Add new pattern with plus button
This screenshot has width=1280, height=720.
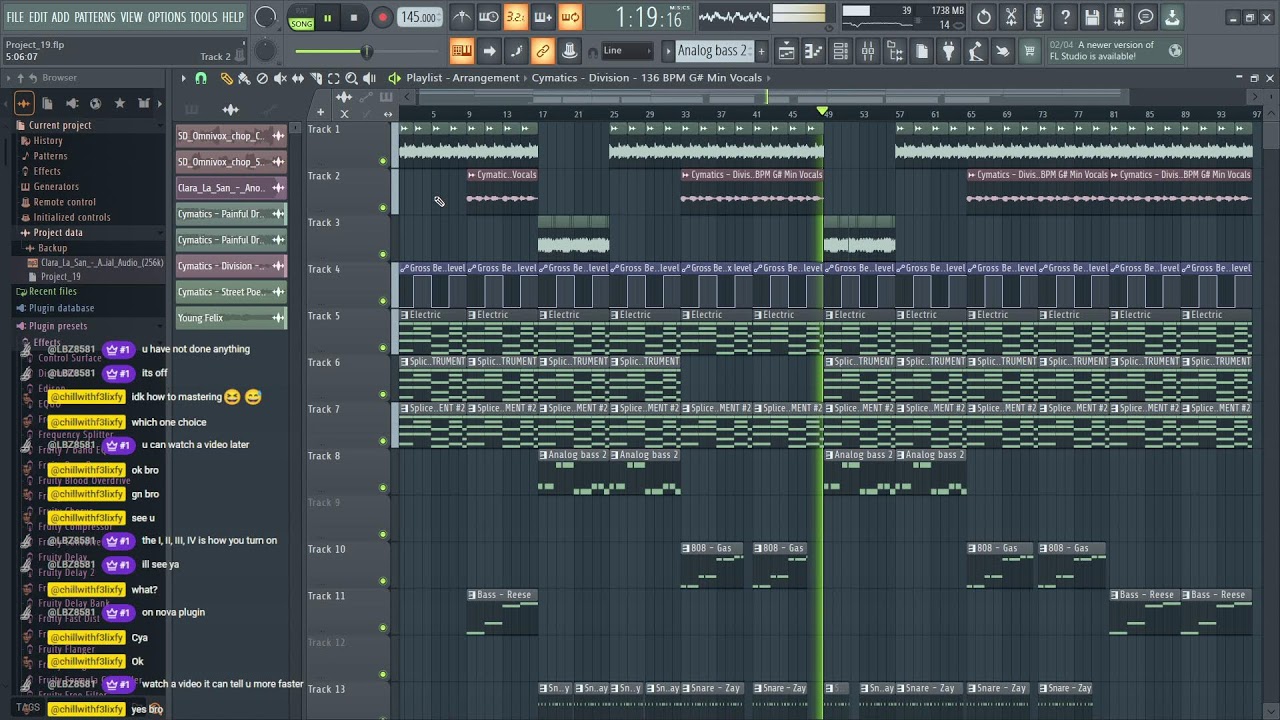click(761, 51)
